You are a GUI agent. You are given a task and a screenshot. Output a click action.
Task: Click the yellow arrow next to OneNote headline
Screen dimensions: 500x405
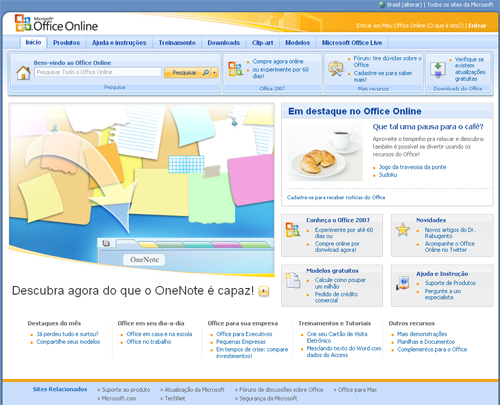click(264, 291)
